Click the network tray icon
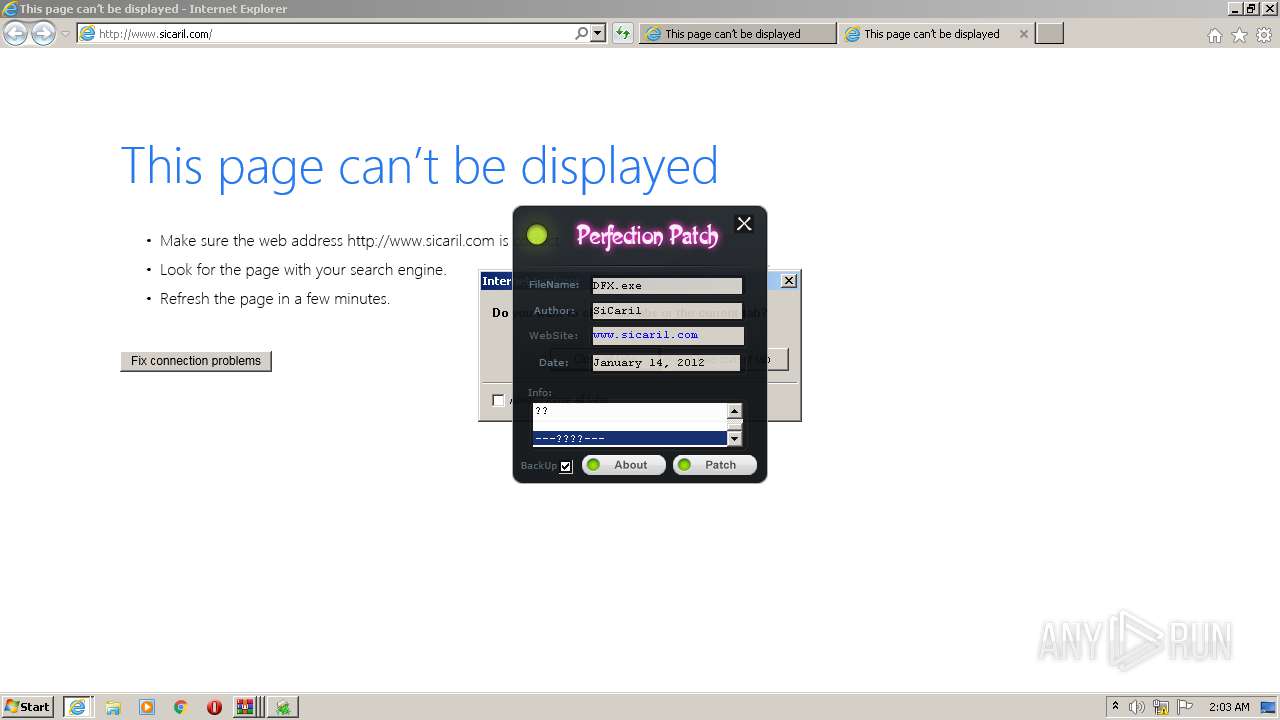 1161,707
